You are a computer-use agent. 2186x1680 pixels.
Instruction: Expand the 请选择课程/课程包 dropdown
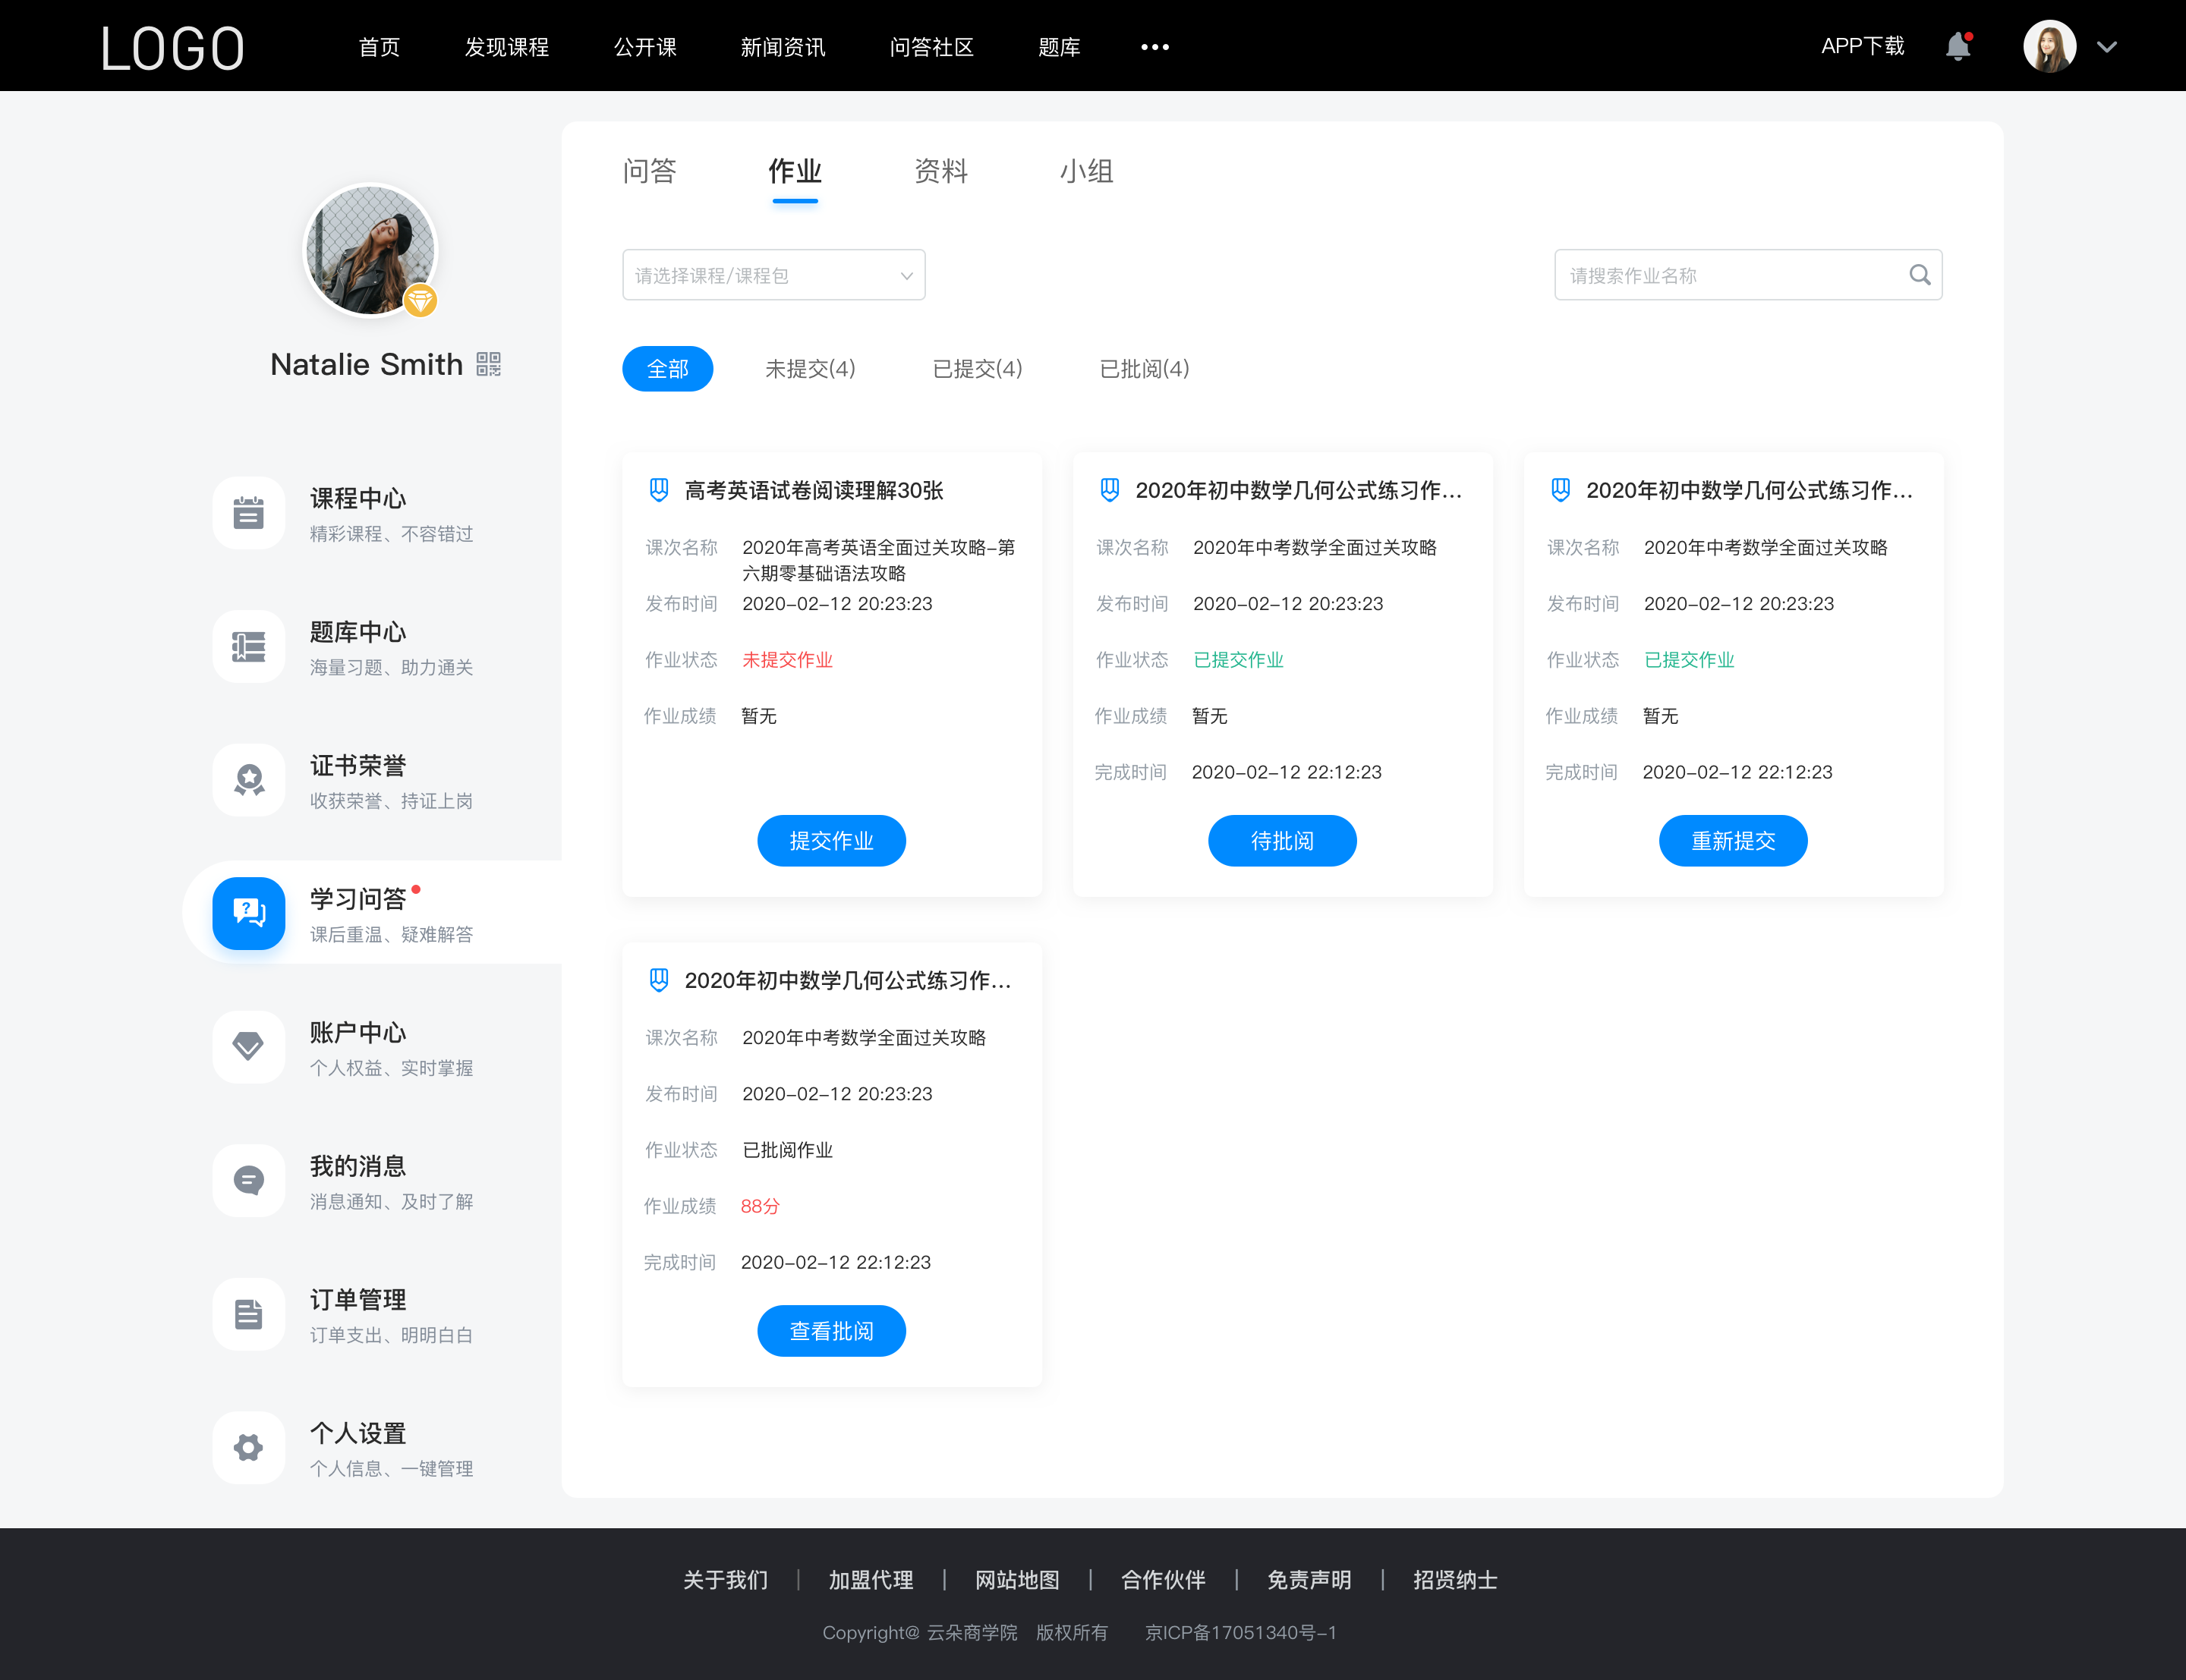click(x=773, y=273)
